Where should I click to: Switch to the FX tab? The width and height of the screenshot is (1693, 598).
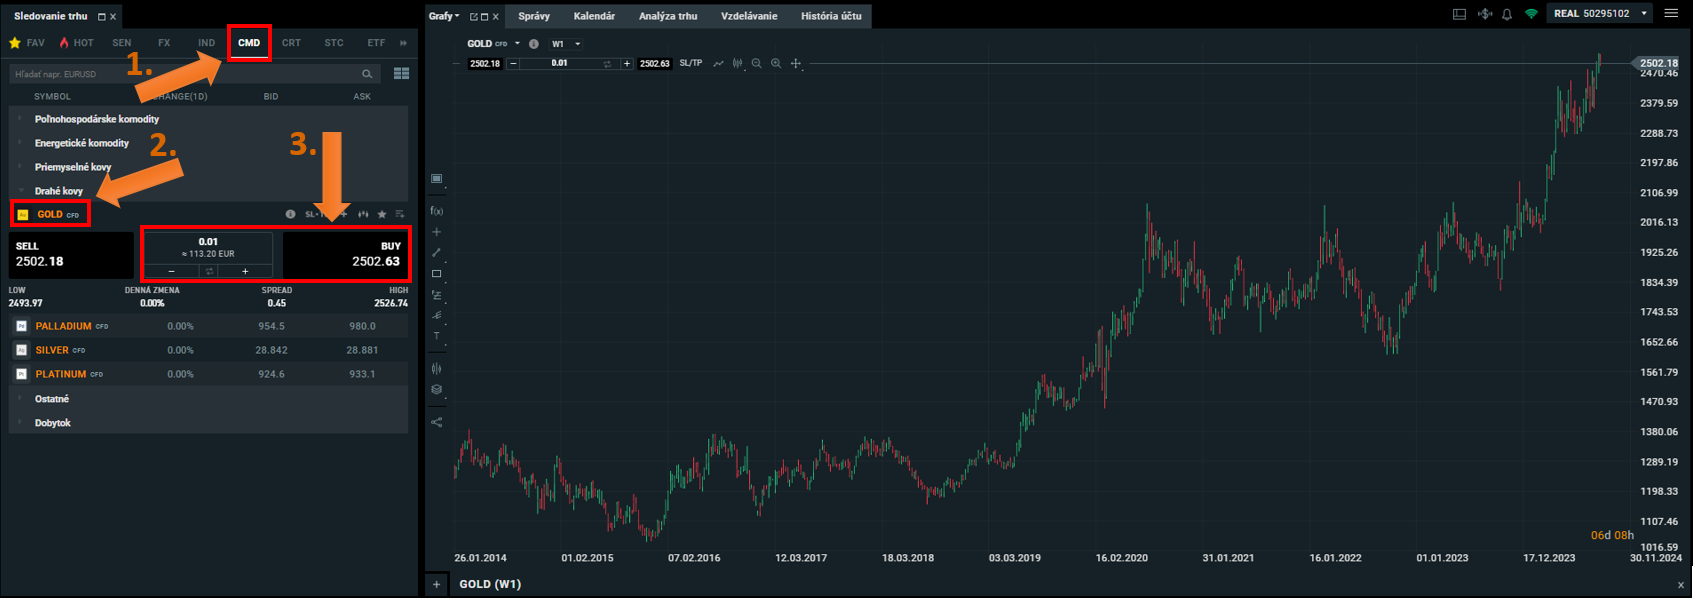click(164, 43)
